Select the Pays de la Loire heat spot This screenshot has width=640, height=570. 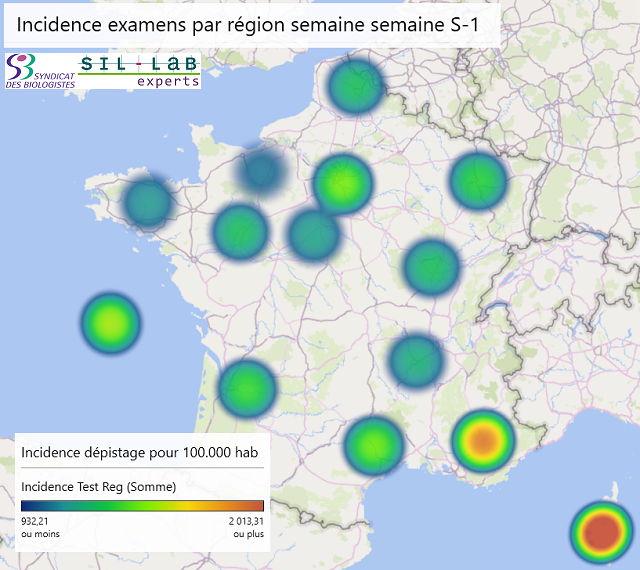pos(240,231)
